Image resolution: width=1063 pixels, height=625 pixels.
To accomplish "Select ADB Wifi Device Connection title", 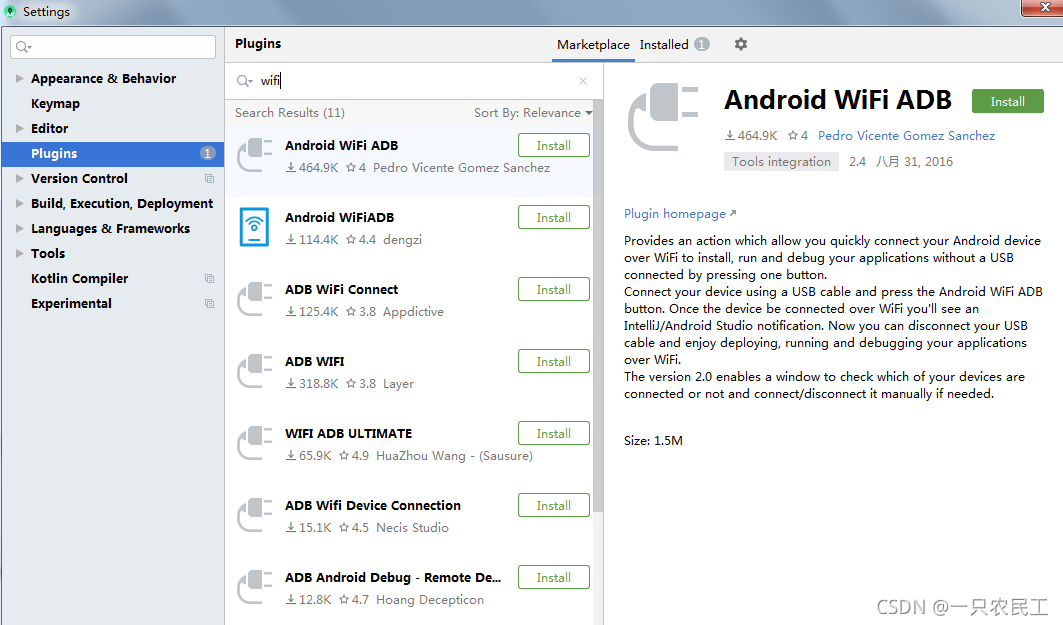I will click(372, 506).
